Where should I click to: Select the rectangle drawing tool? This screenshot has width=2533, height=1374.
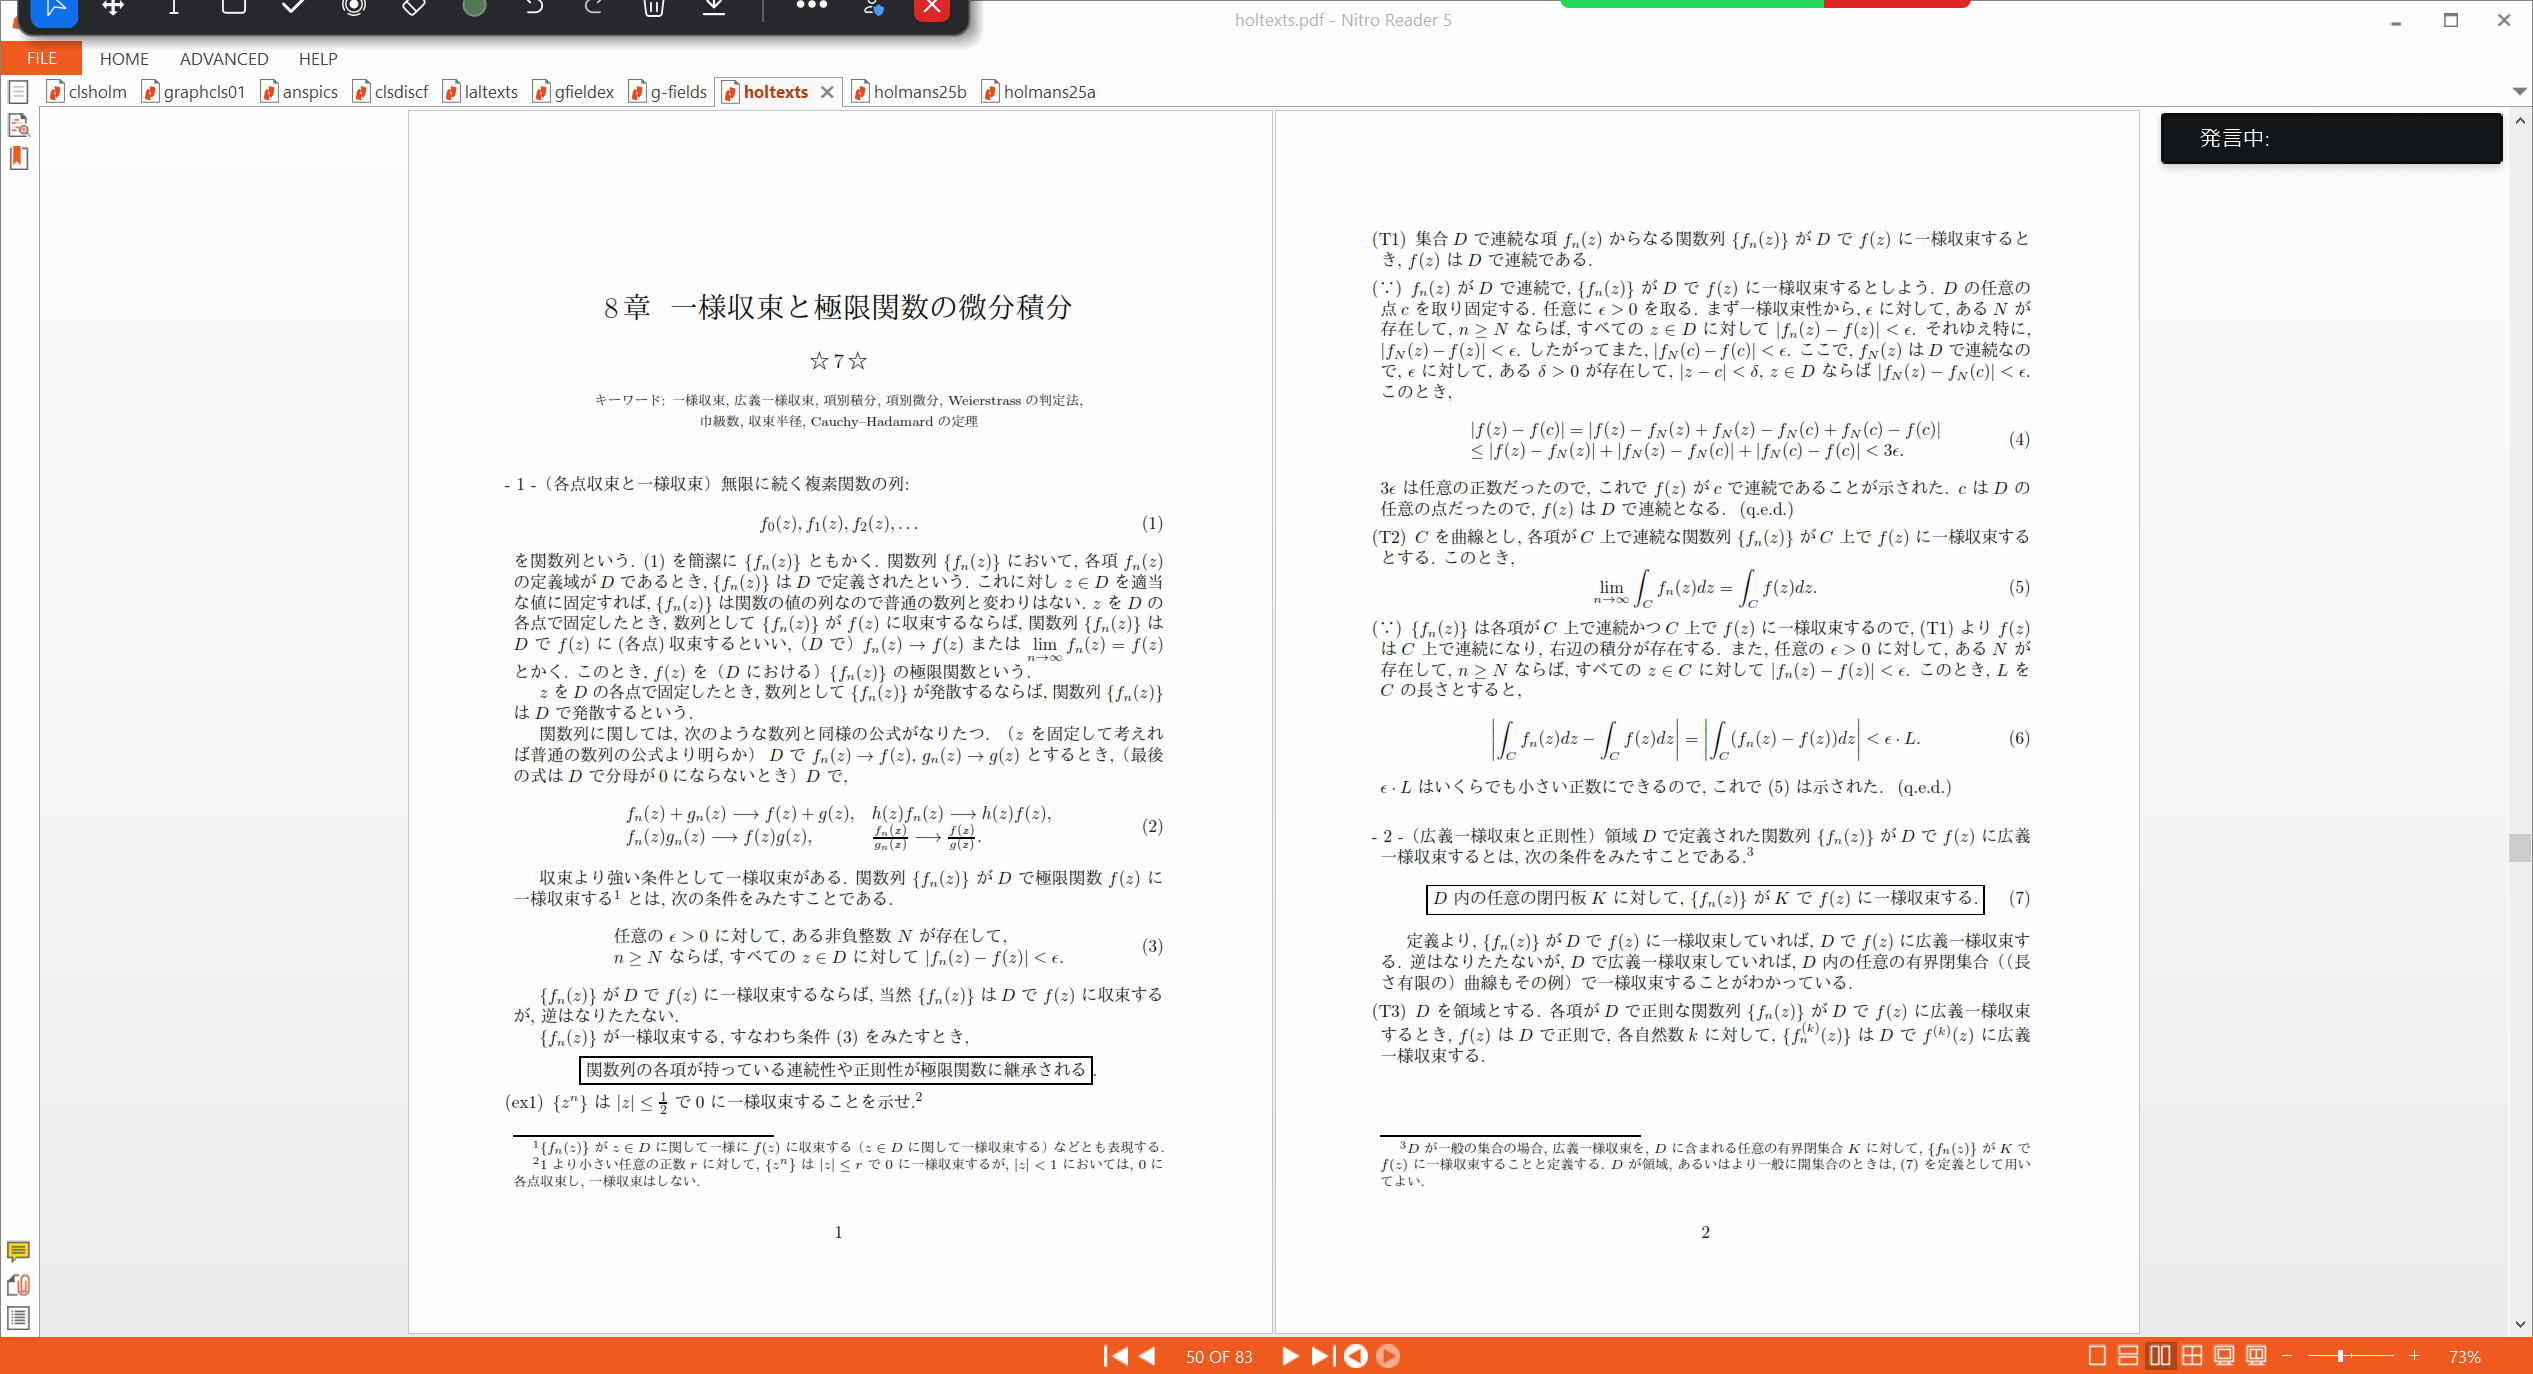click(x=232, y=8)
